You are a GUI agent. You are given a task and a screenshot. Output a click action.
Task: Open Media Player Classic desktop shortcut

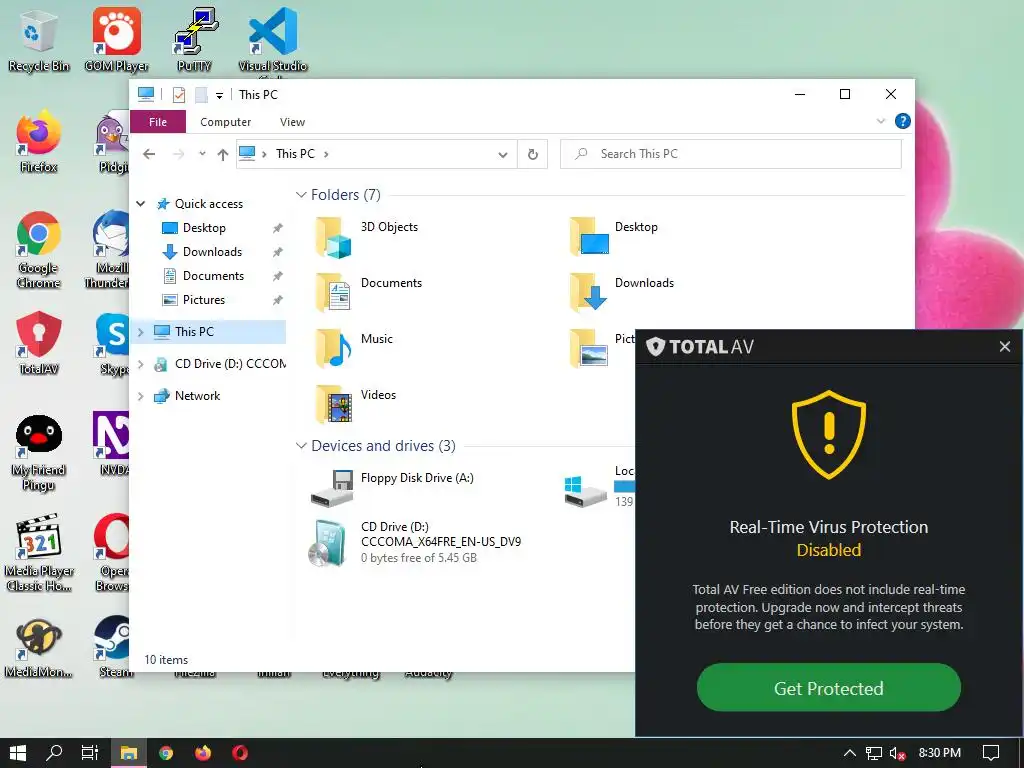click(39, 554)
